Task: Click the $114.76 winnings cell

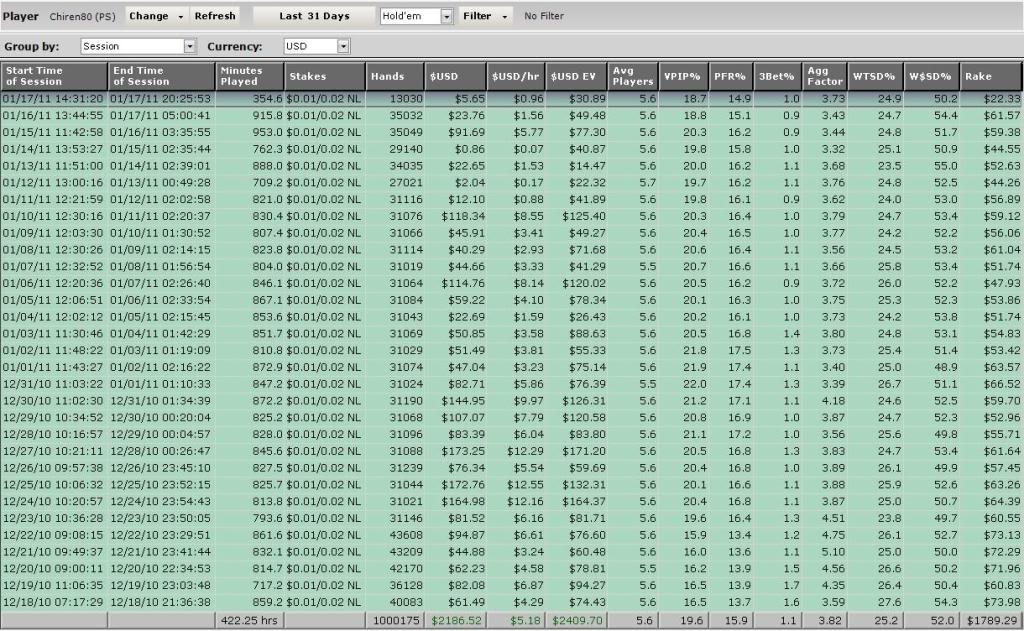Action: (455, 283)
